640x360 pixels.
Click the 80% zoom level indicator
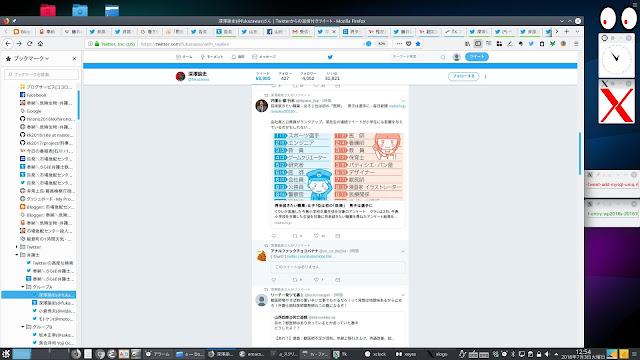click(381, 44)
